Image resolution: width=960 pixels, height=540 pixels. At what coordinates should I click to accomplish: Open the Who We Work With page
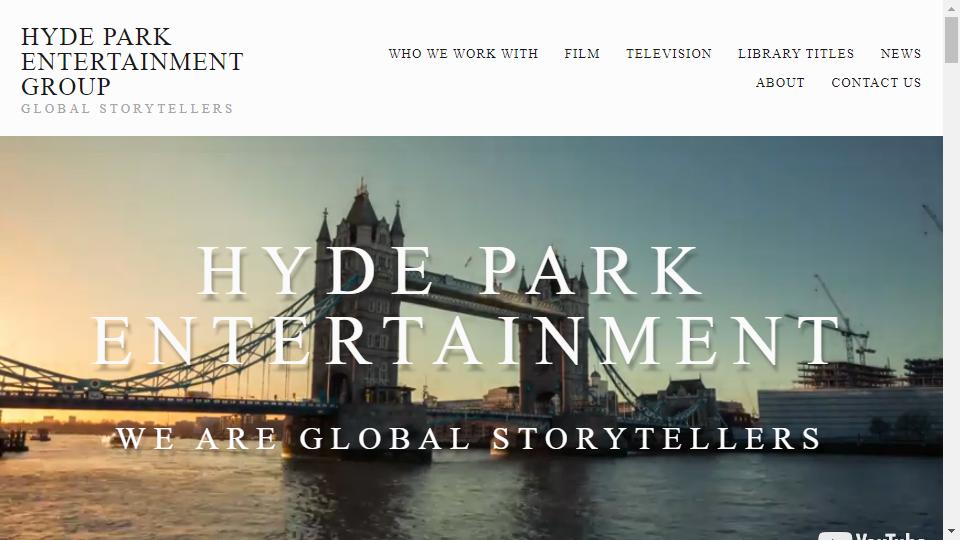(x=463, y=54)
